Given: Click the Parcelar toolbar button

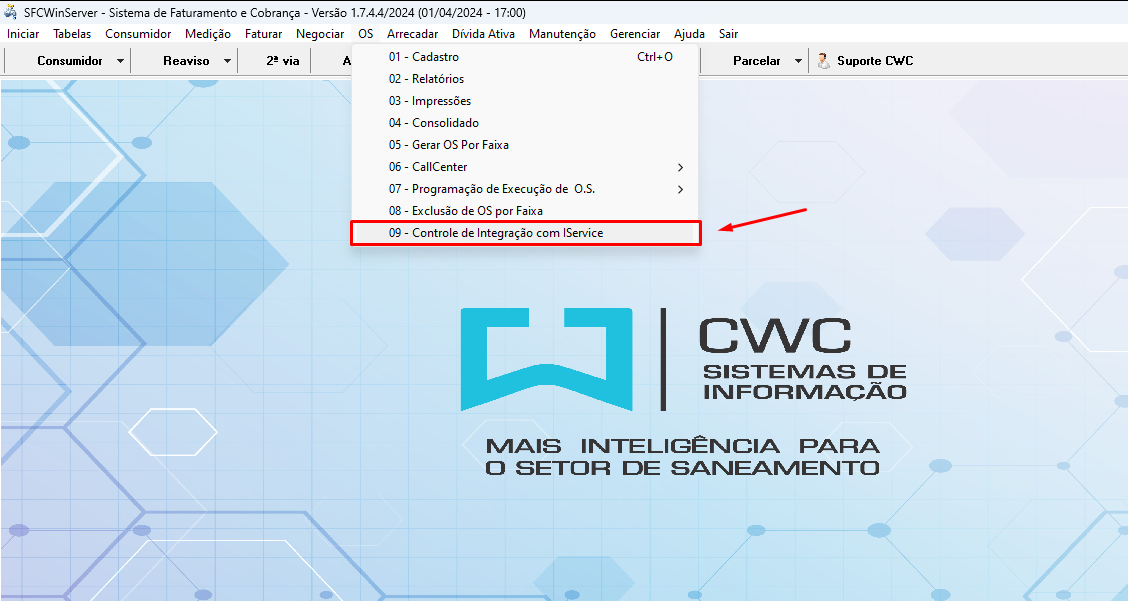Looking at the screenshot, I should tap(756, 61).
